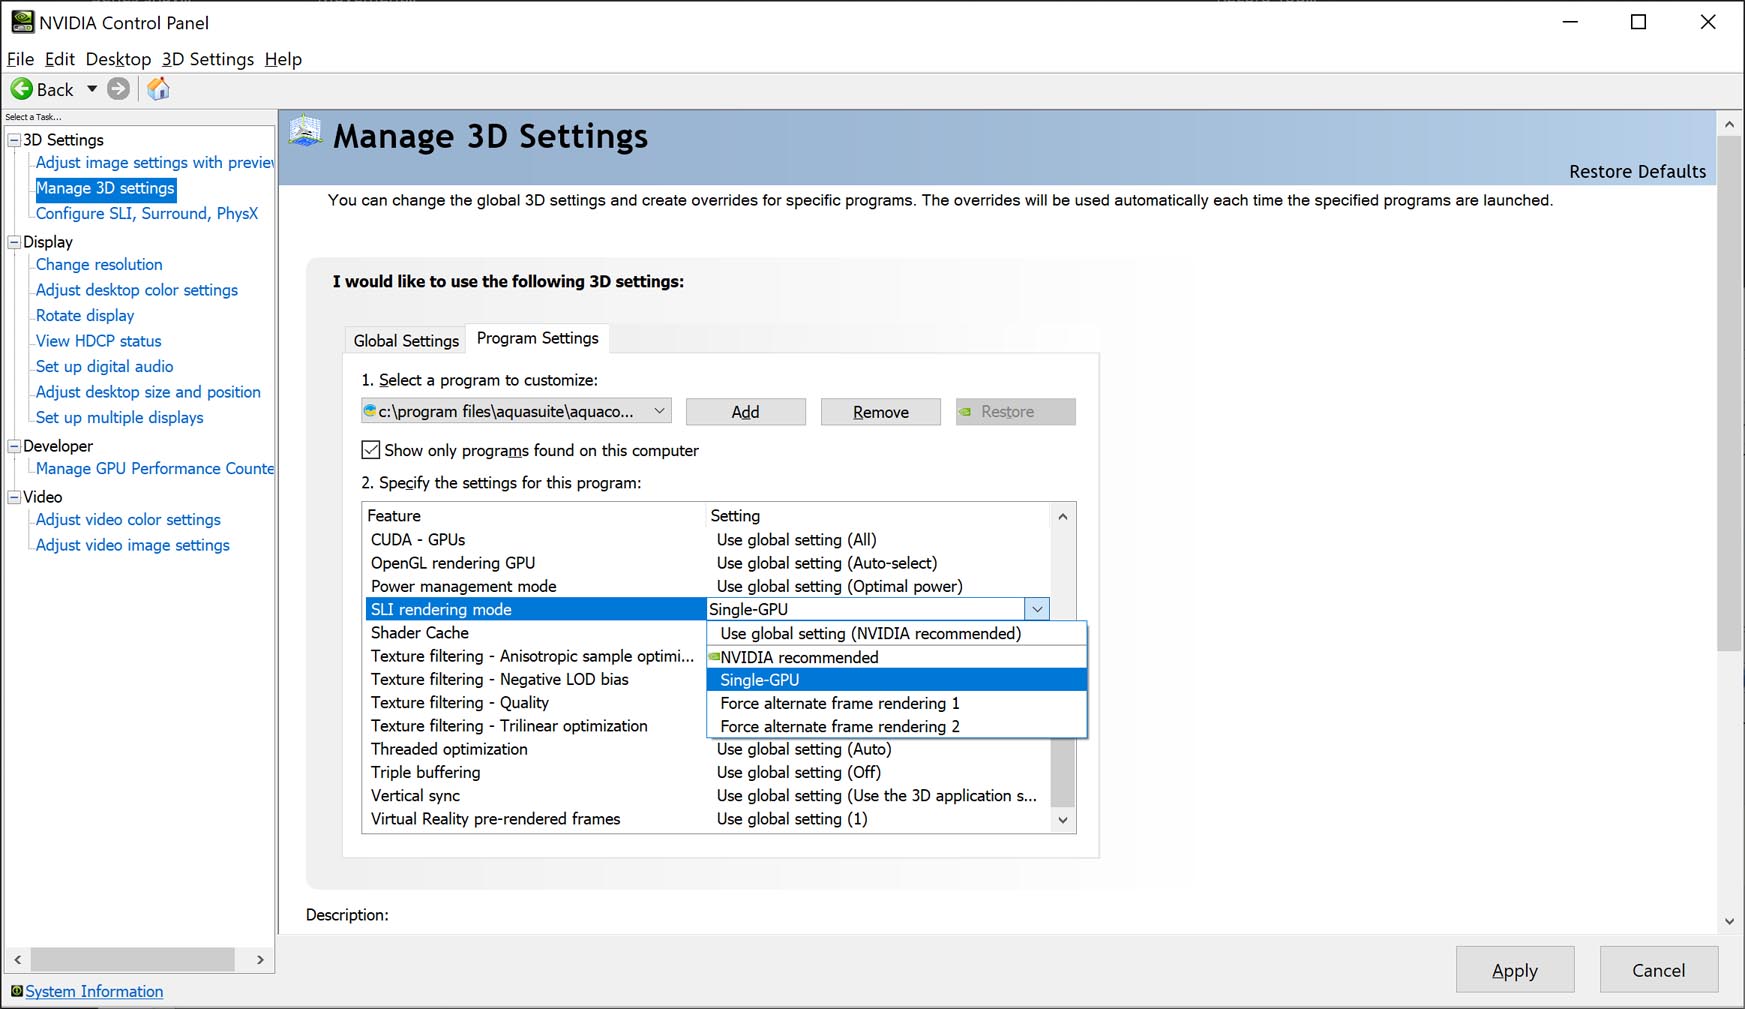Open the Back history dropdown arrow

click(x=92, y=89)
